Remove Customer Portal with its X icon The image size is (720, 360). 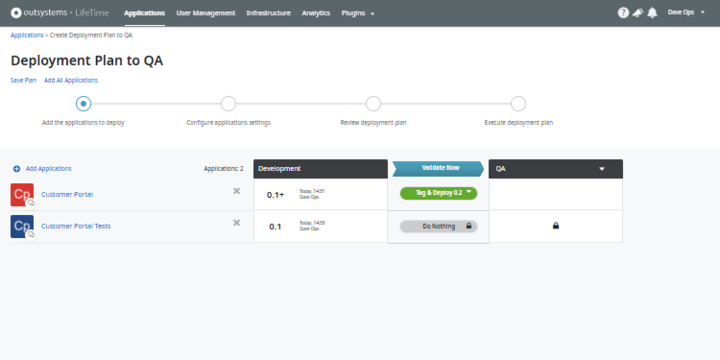(236, 191)
